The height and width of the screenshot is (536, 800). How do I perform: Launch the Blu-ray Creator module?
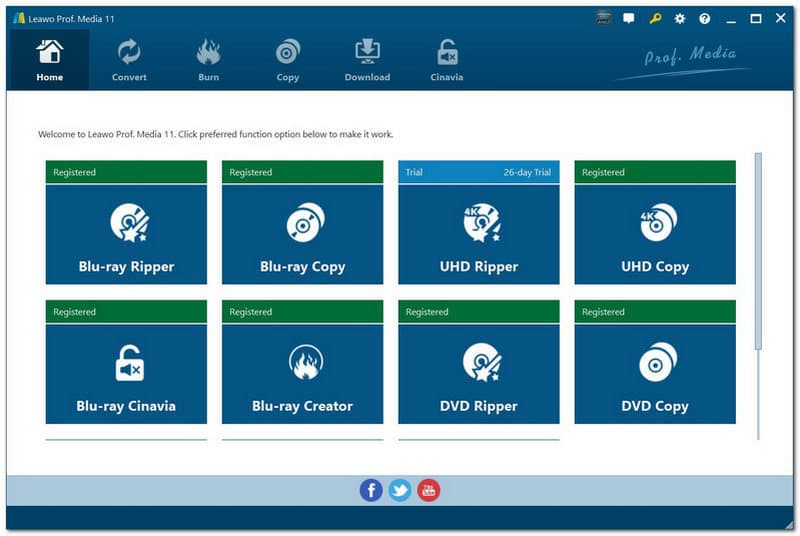click(x=302, y=373)
